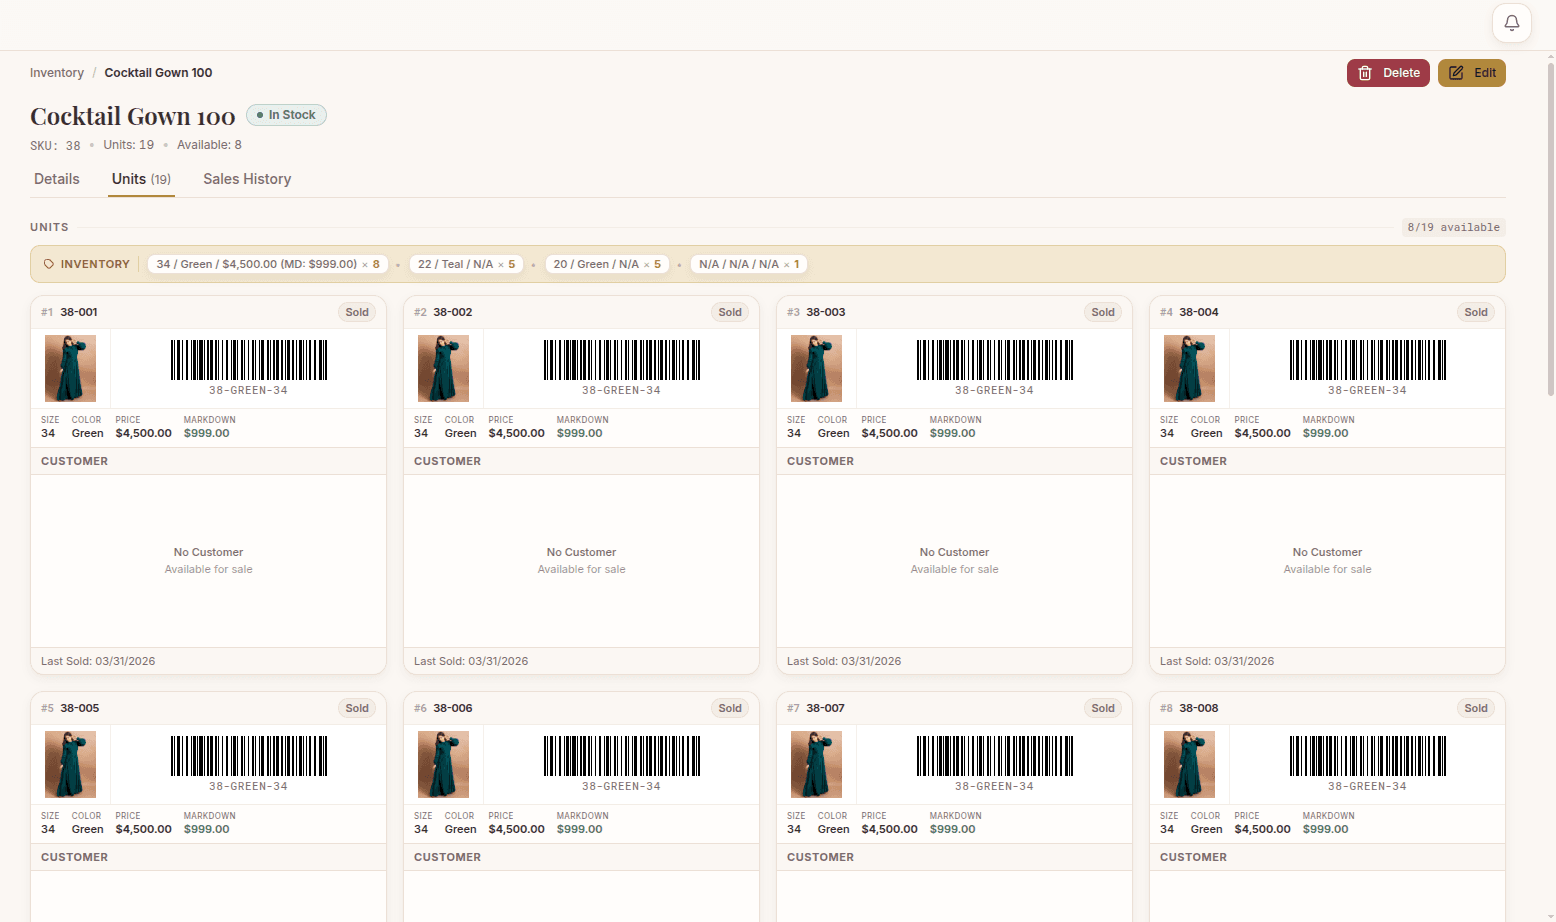Click the Sold badge on unit 38-002
1556x922 pixels.
(730, 312)
